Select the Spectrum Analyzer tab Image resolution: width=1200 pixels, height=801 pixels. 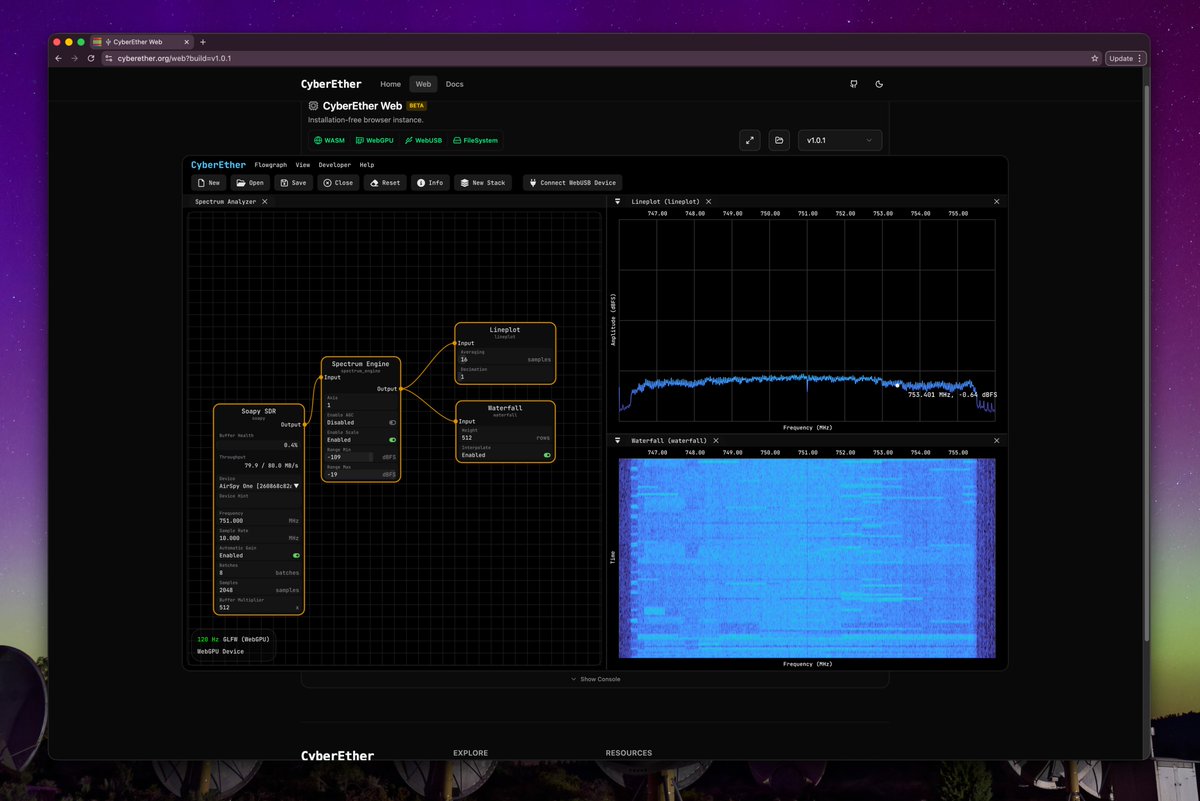tap(226, 202)
